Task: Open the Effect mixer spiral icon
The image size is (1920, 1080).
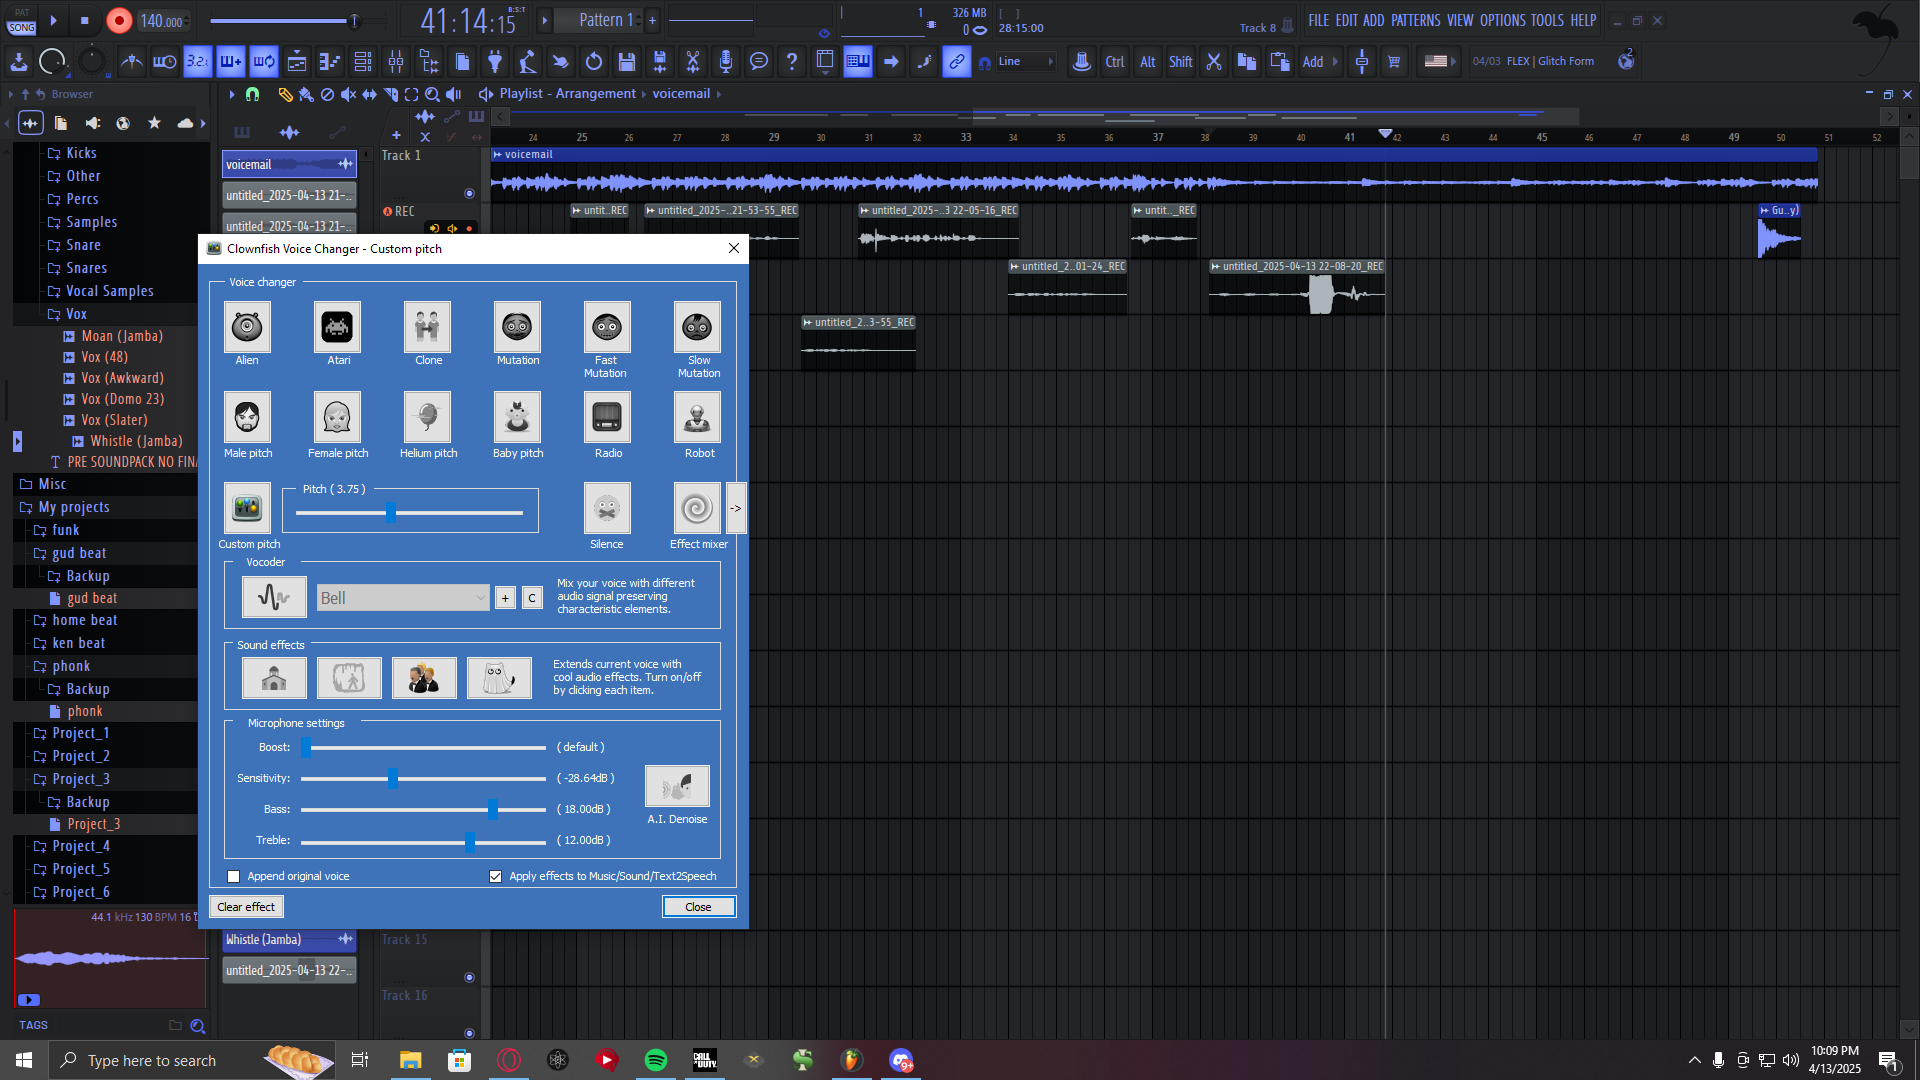Action: (x=697, y=509)
